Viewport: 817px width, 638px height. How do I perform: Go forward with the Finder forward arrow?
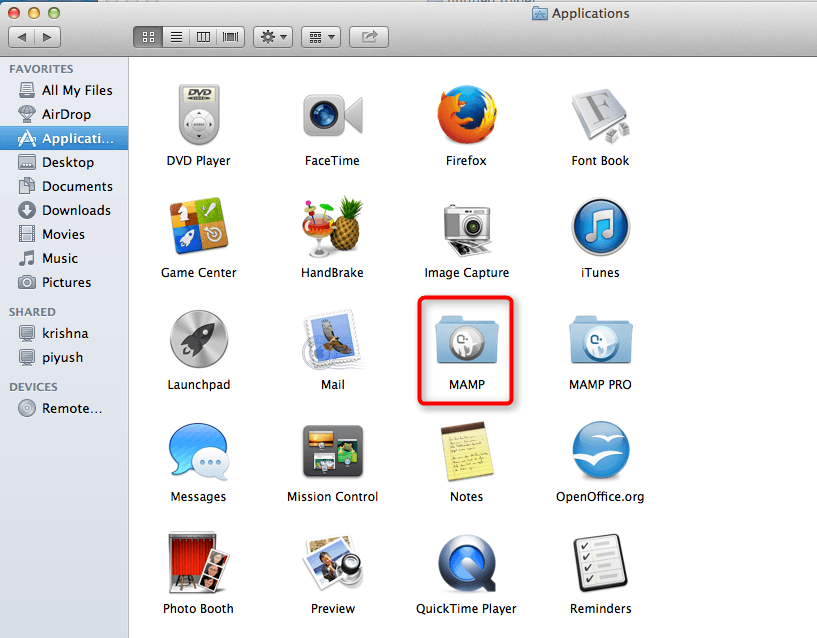click(x=47, y=37)
